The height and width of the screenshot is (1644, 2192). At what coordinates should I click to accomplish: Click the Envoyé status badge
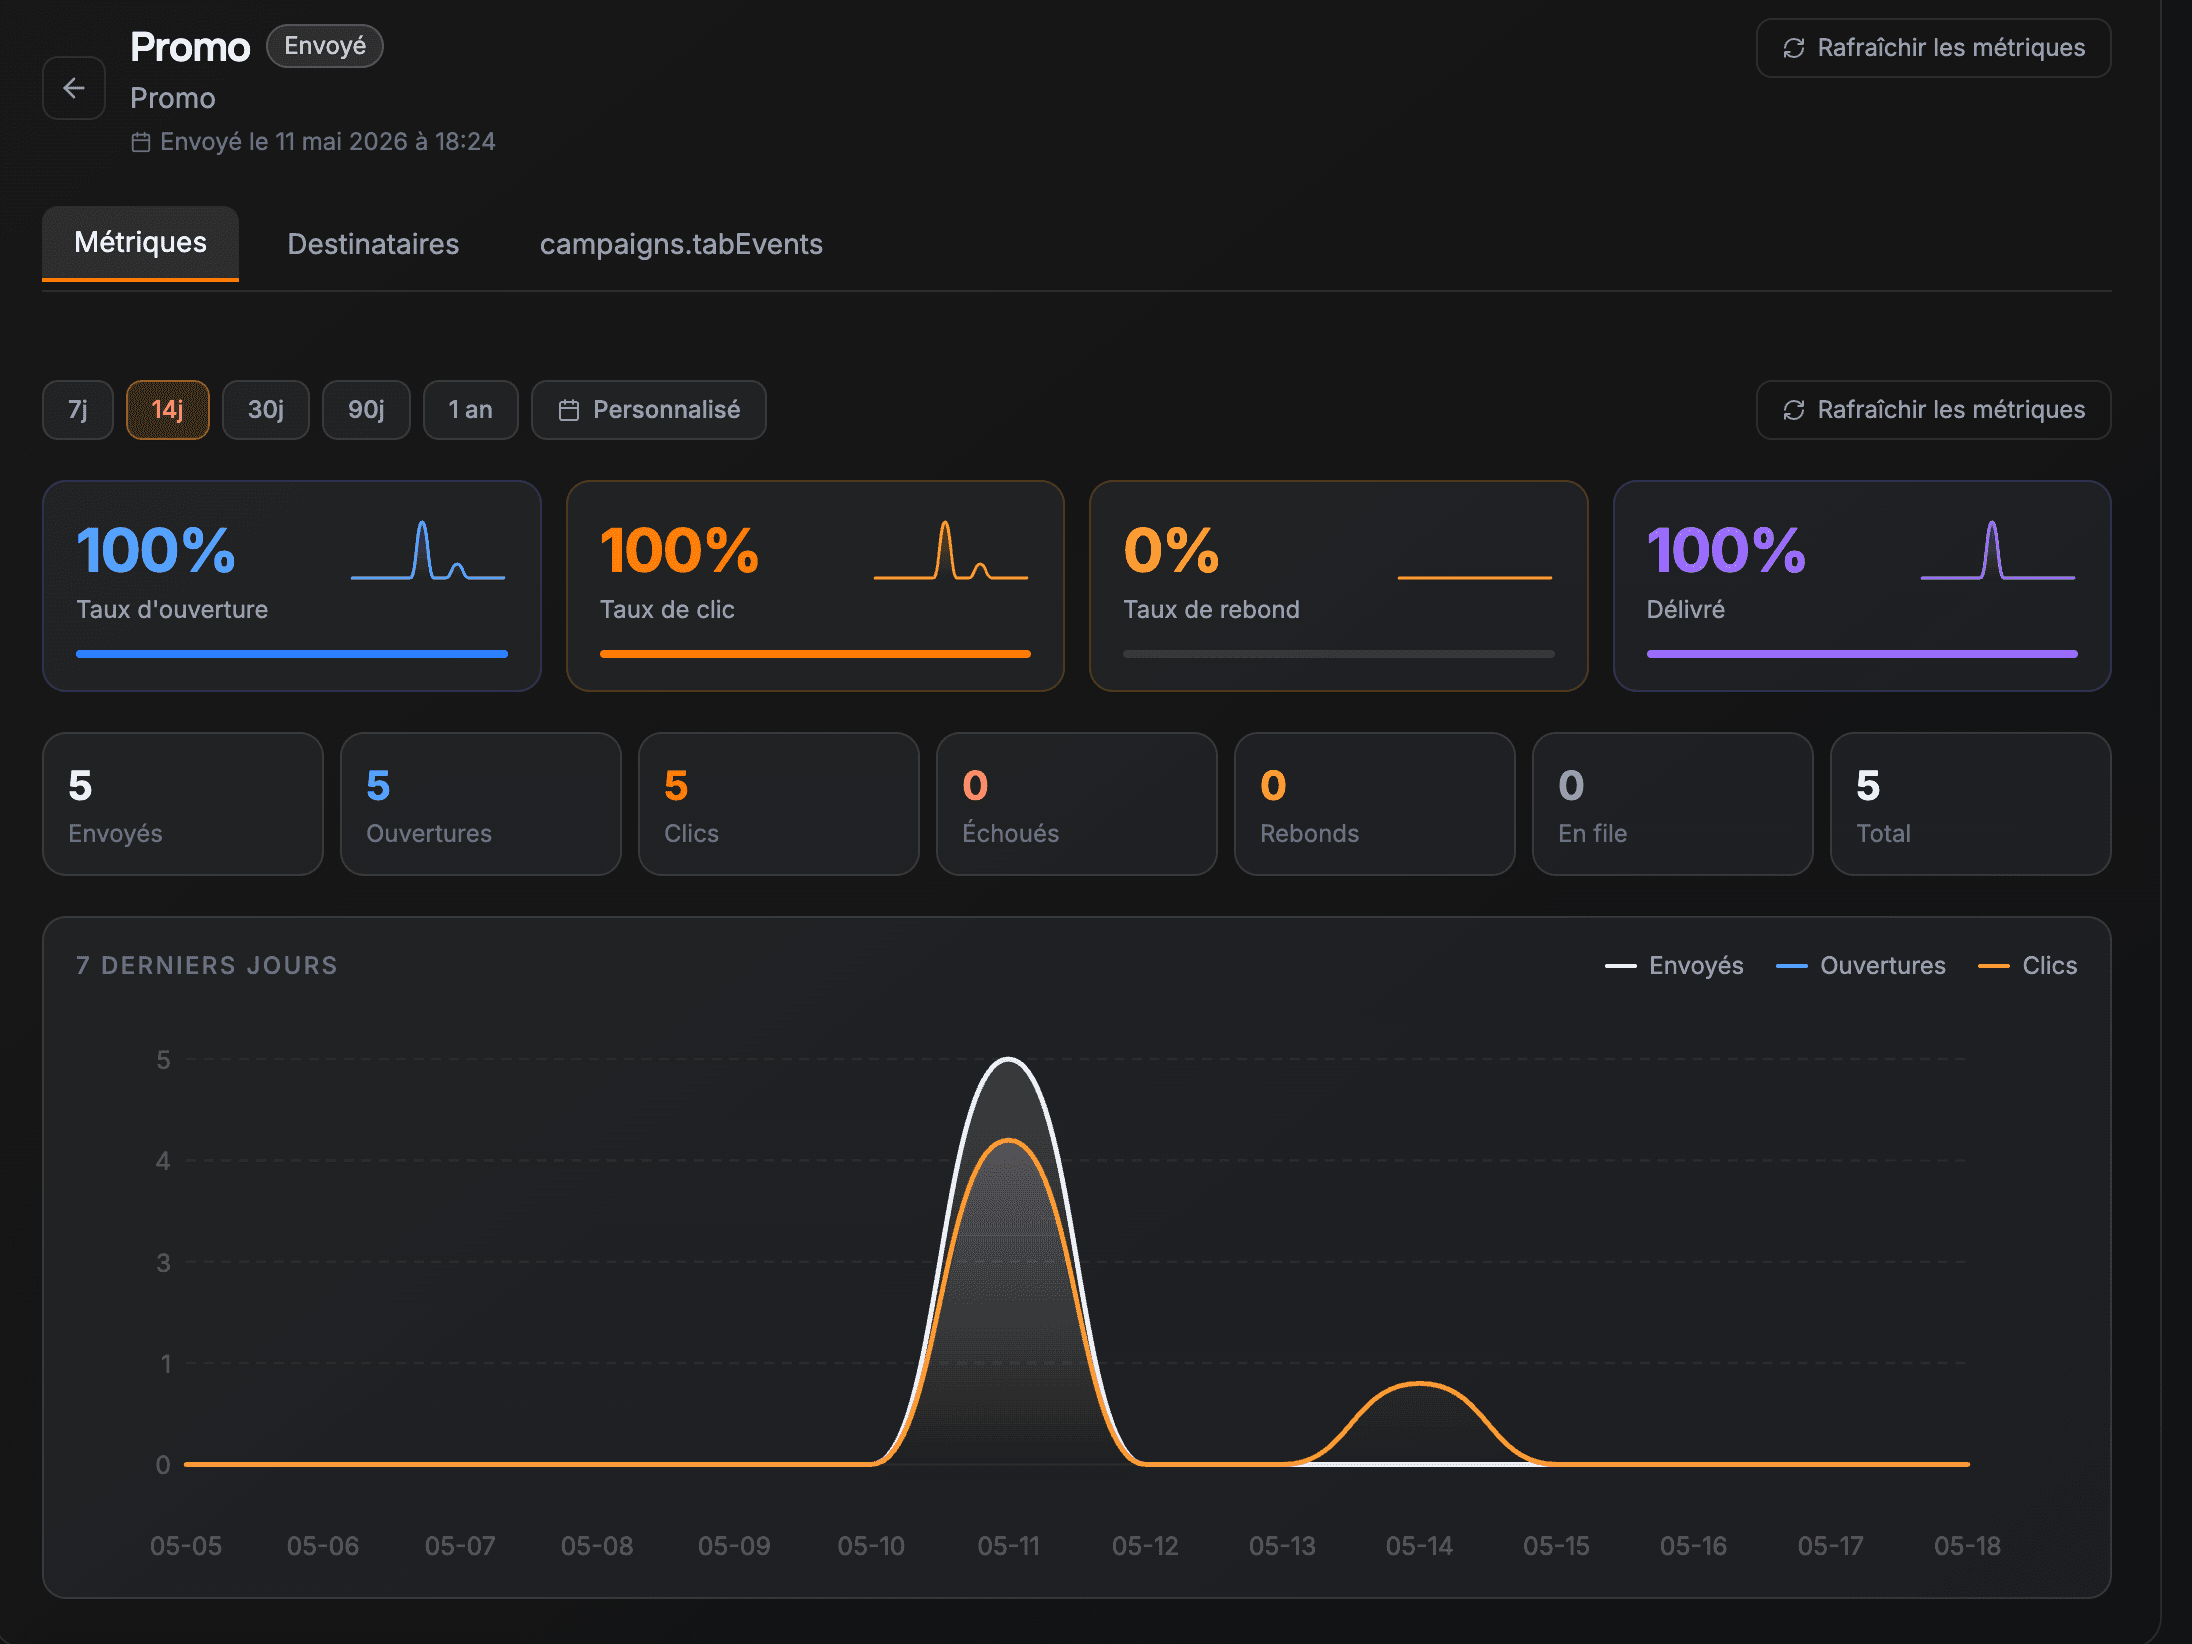pos(325,46)
